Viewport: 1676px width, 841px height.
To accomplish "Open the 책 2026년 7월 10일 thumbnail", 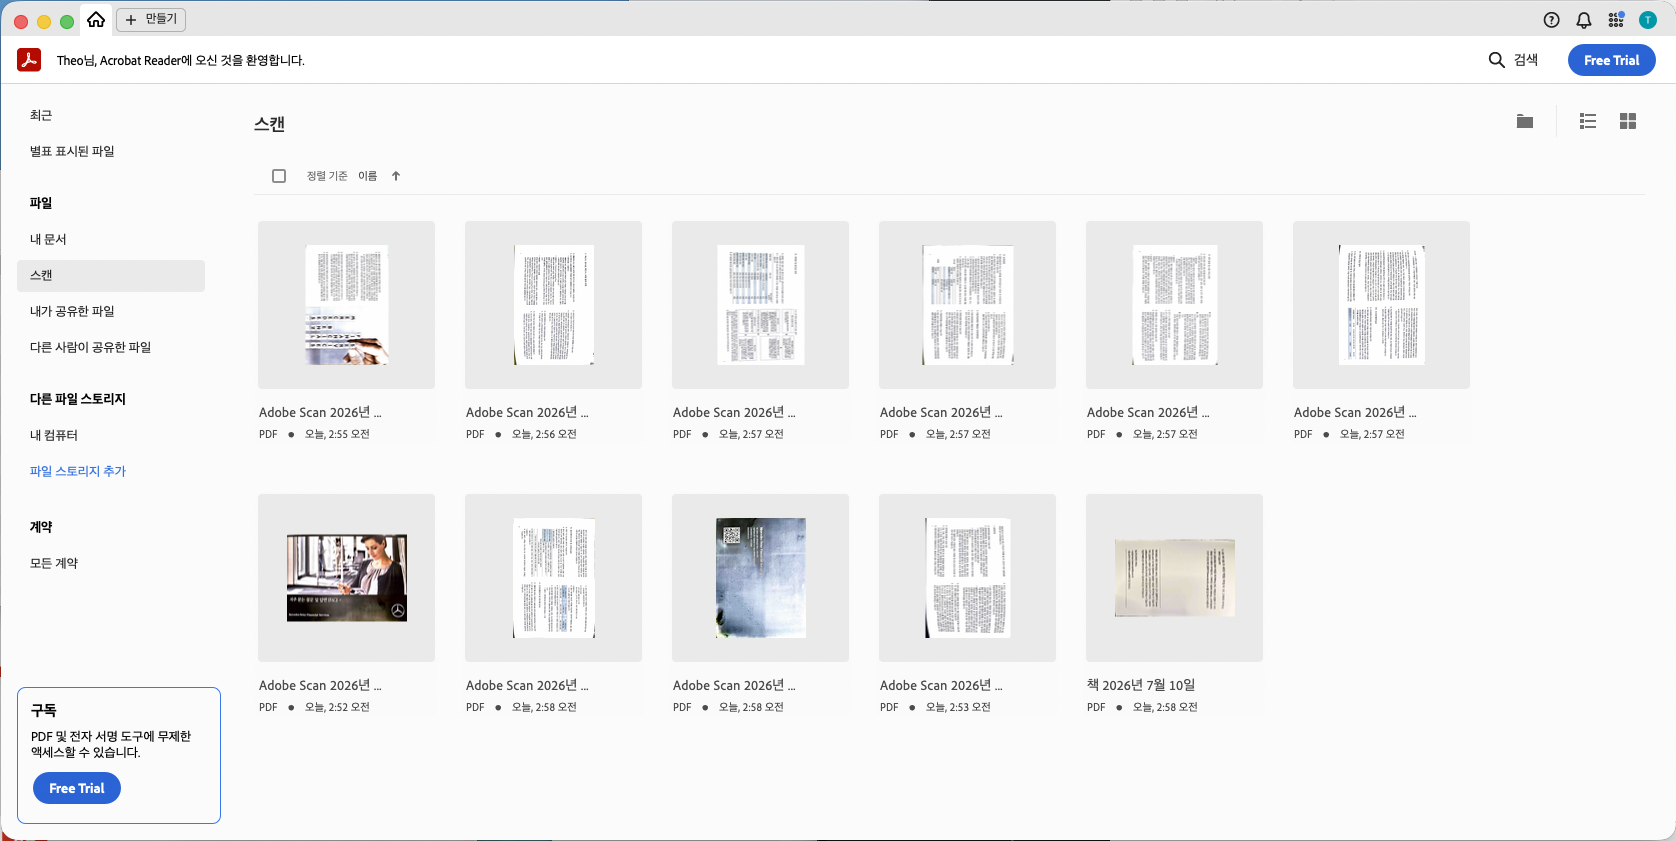I will click(1174, 578).
